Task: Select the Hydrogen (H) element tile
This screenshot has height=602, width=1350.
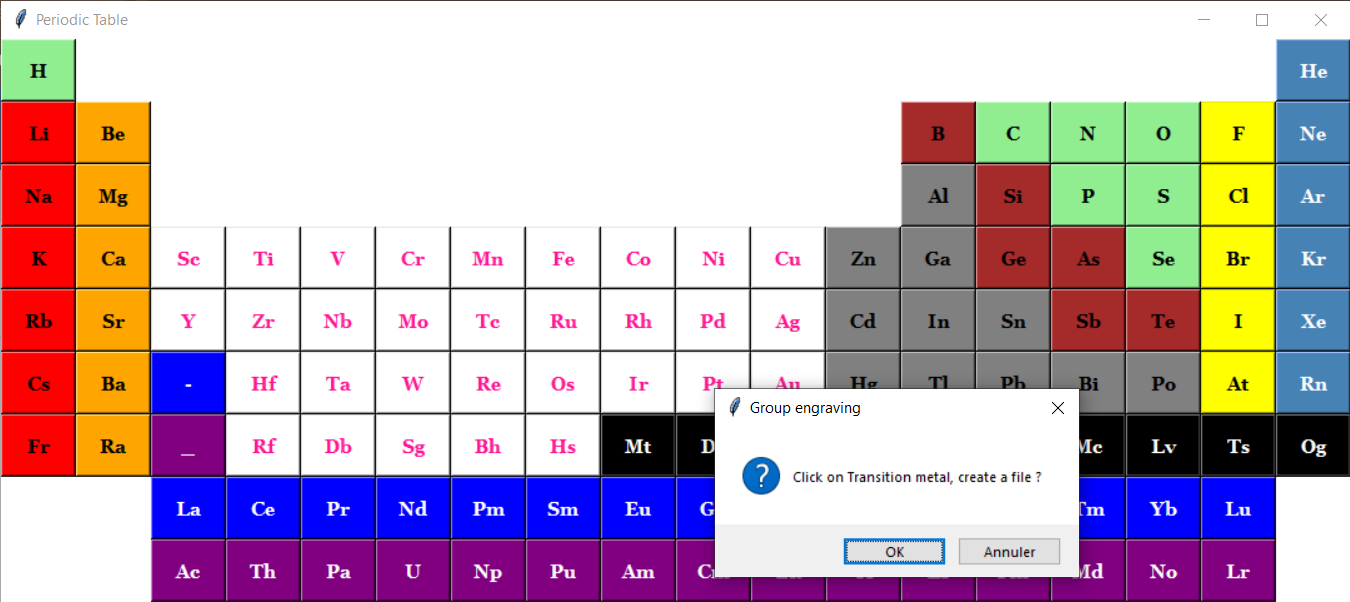Action: pos(38,71)
